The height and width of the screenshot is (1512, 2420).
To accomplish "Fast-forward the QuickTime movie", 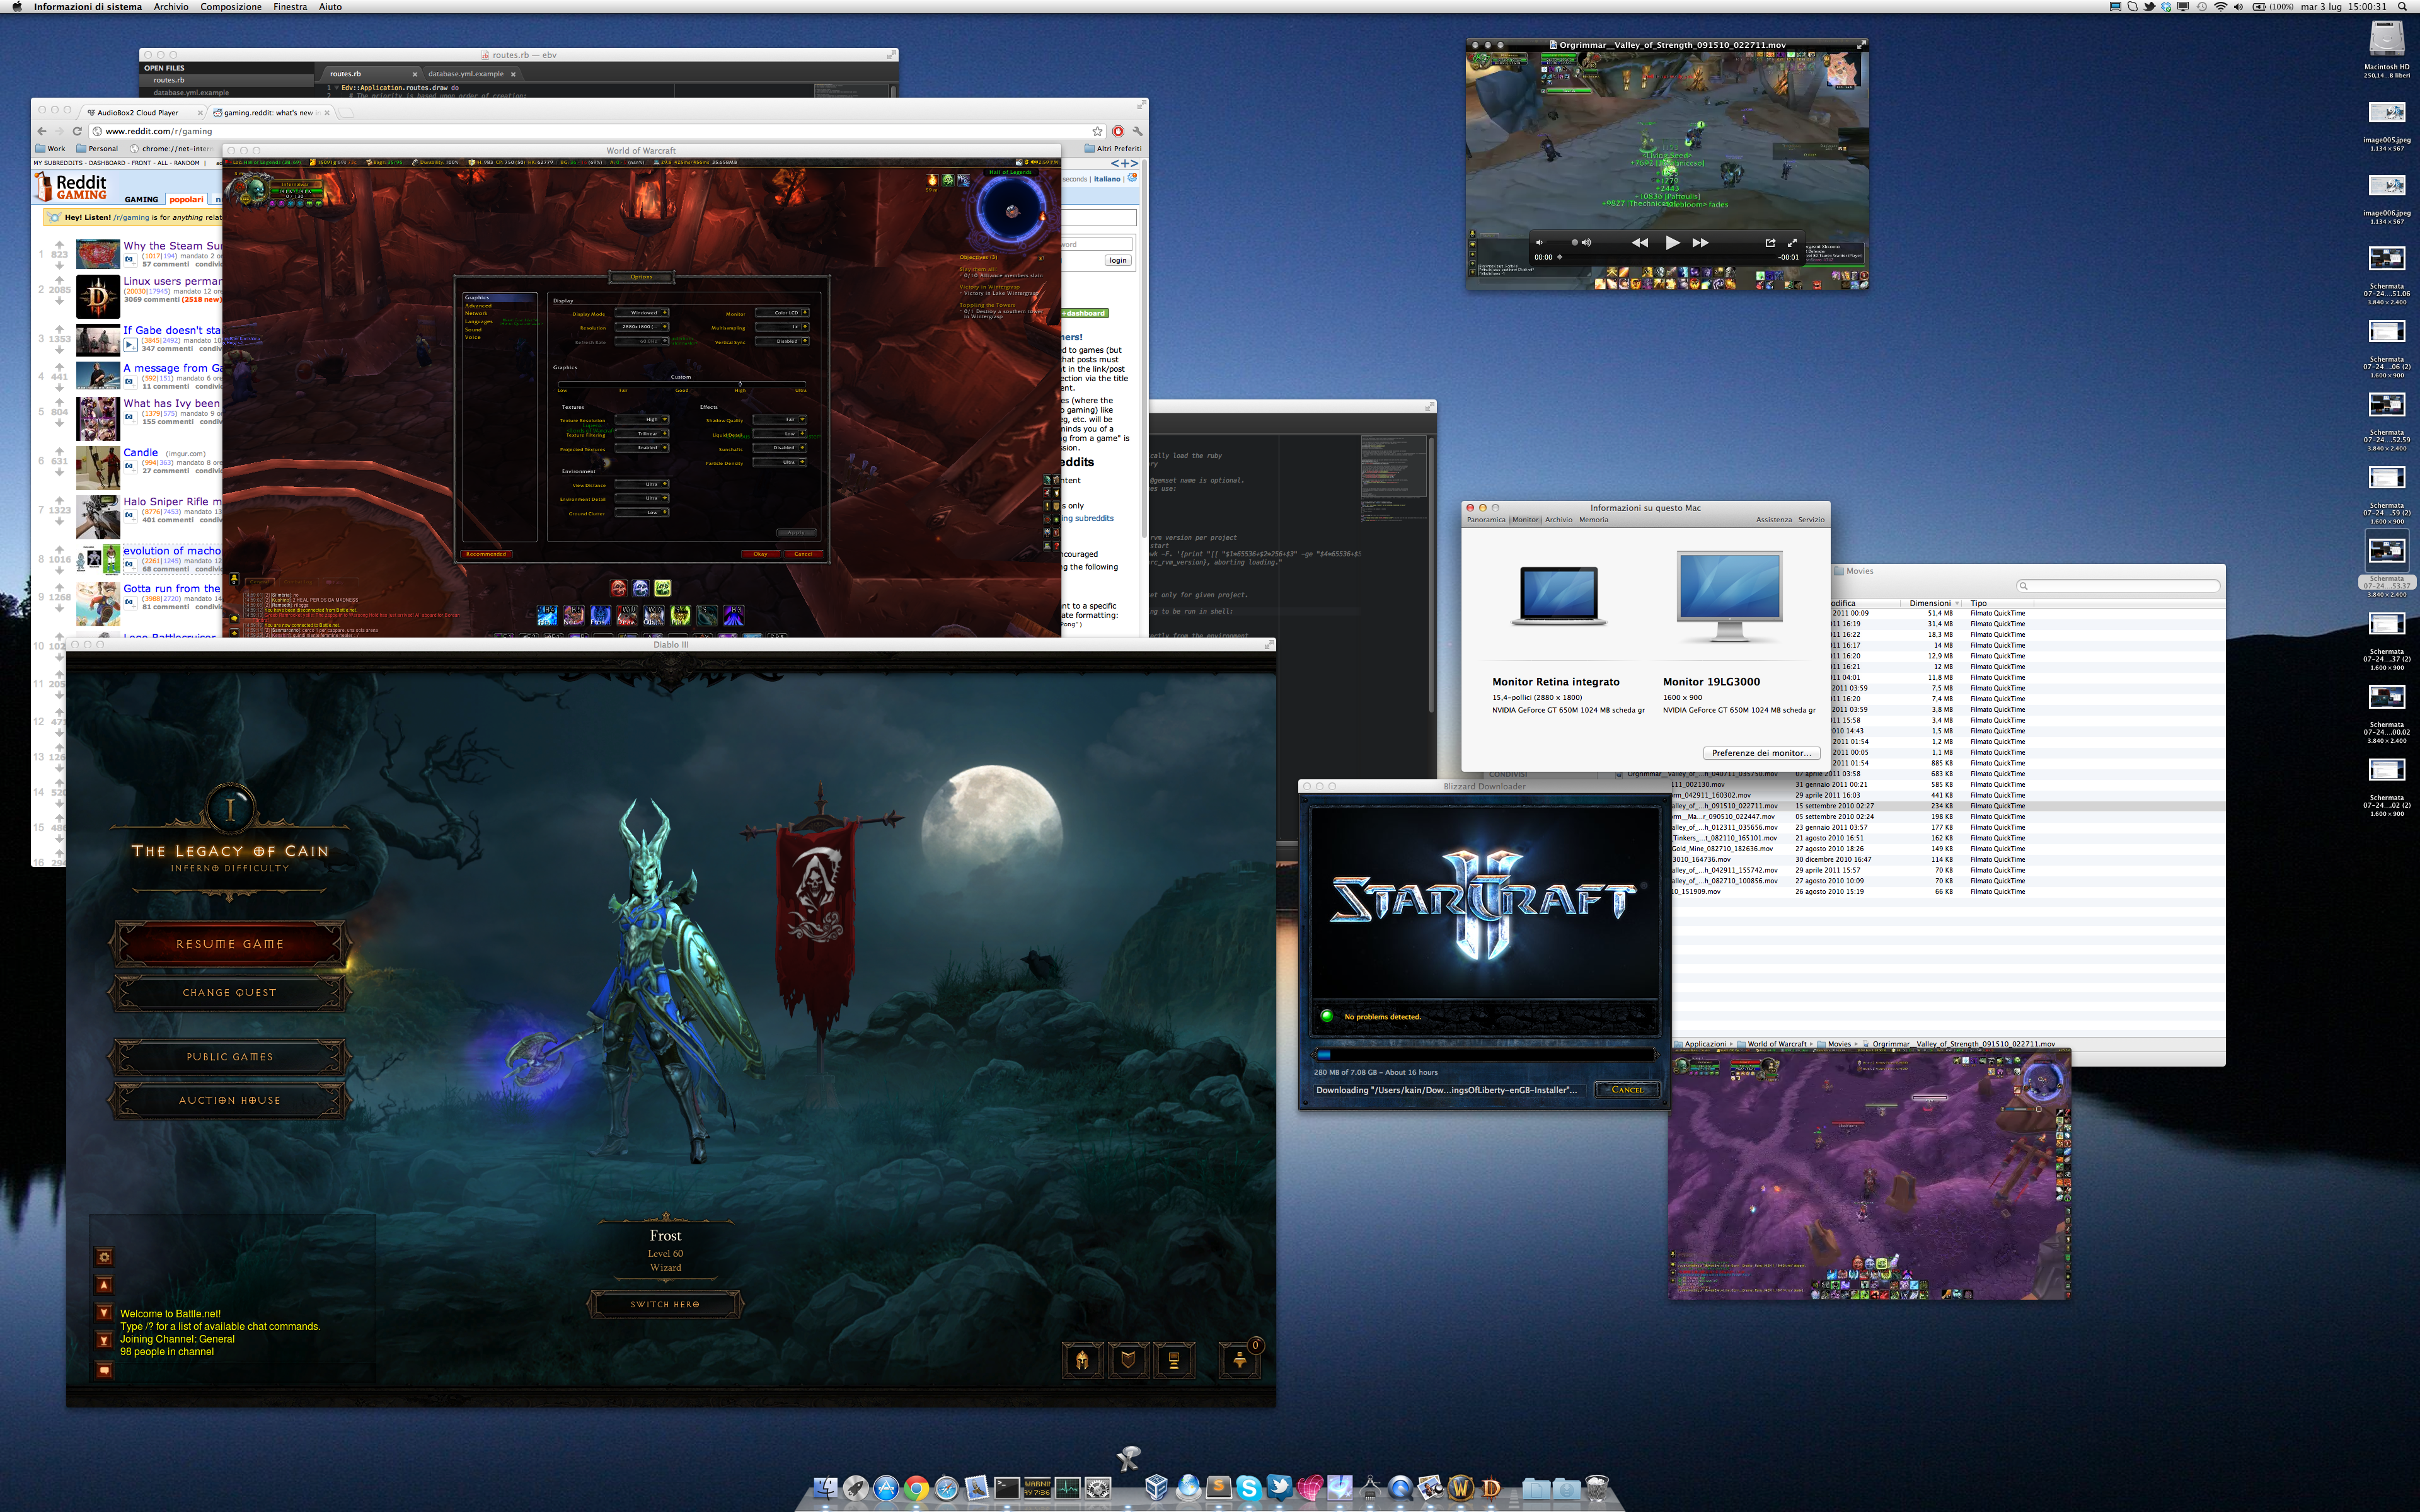I will click(1701, 243).
